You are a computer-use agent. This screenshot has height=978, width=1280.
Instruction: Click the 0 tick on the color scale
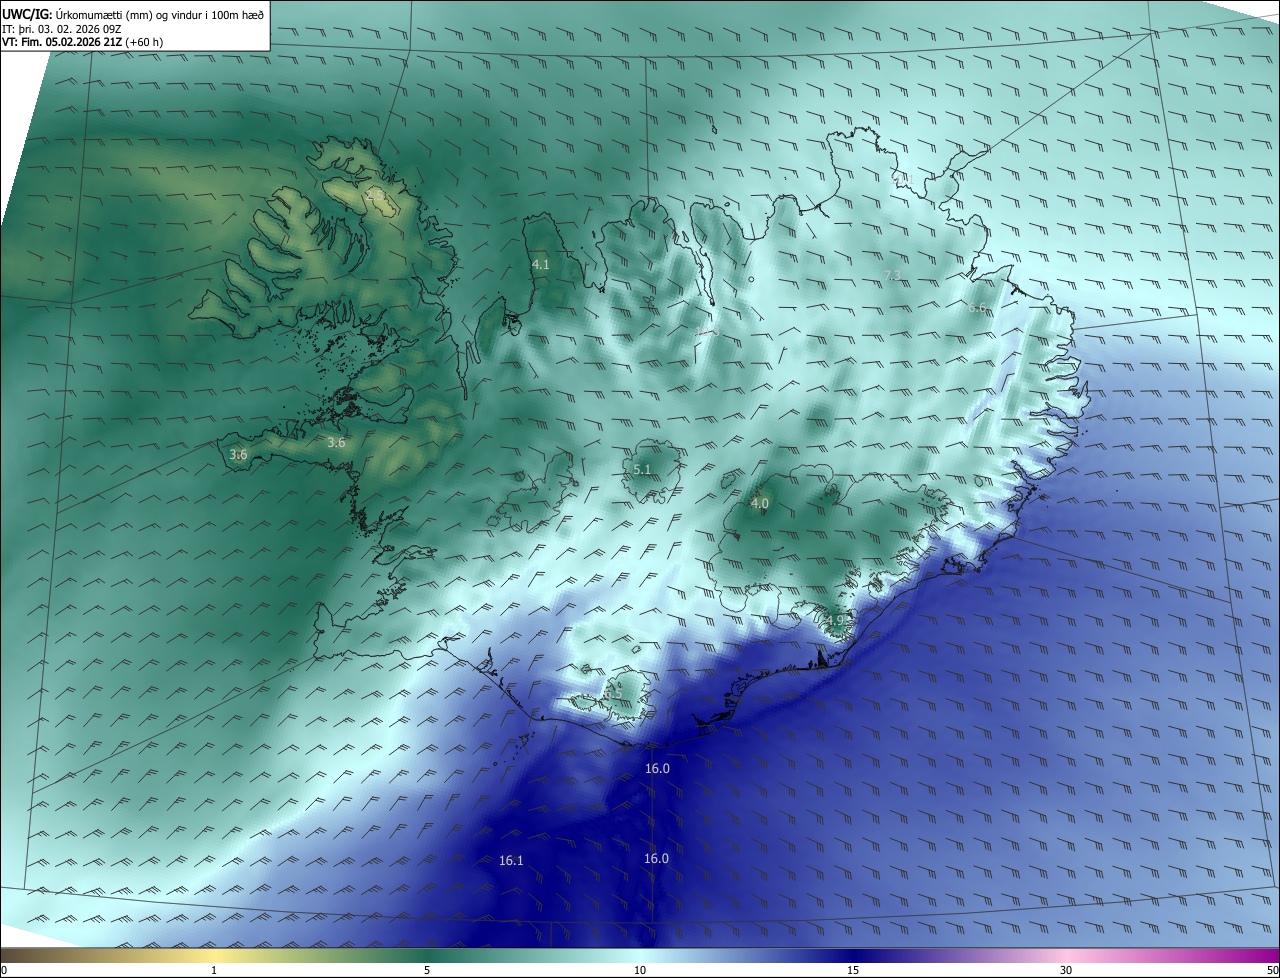(4, 971)
